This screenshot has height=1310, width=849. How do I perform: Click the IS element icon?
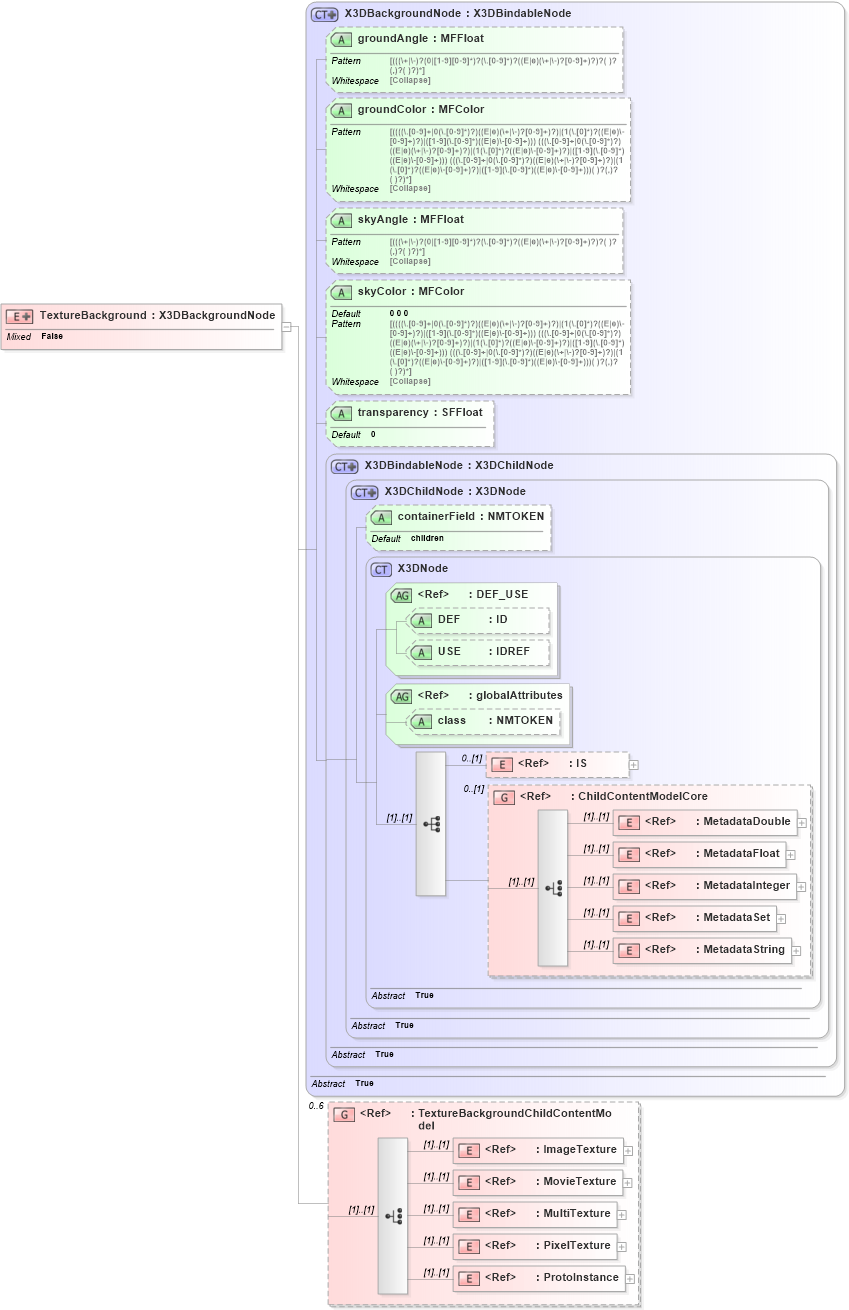click(x=502, y=764)
